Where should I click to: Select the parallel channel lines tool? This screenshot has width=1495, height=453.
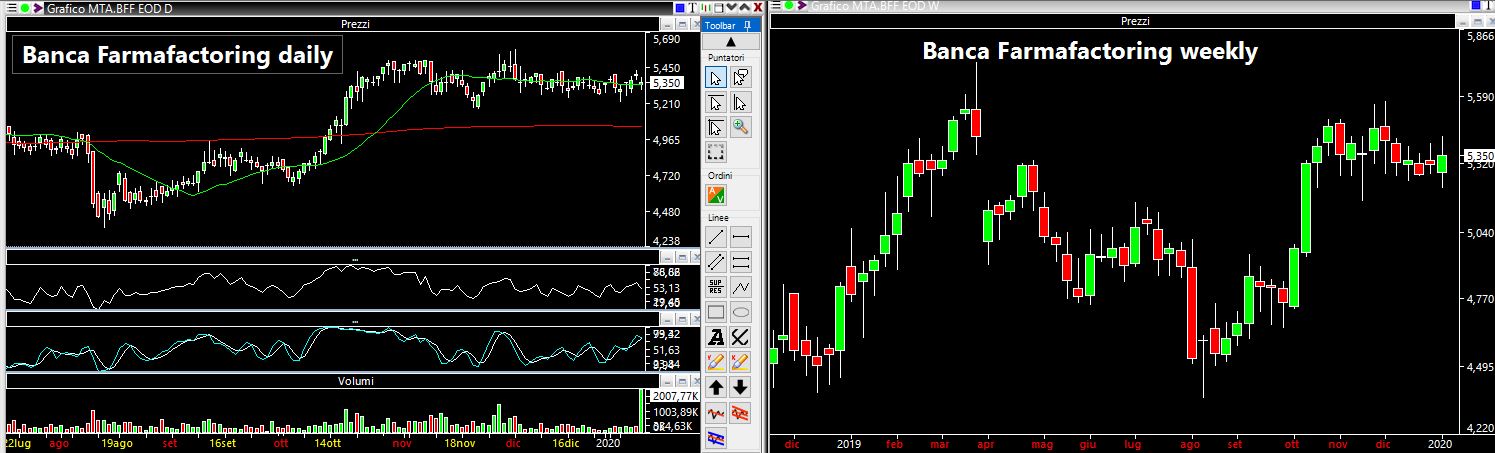coord(716,262)
